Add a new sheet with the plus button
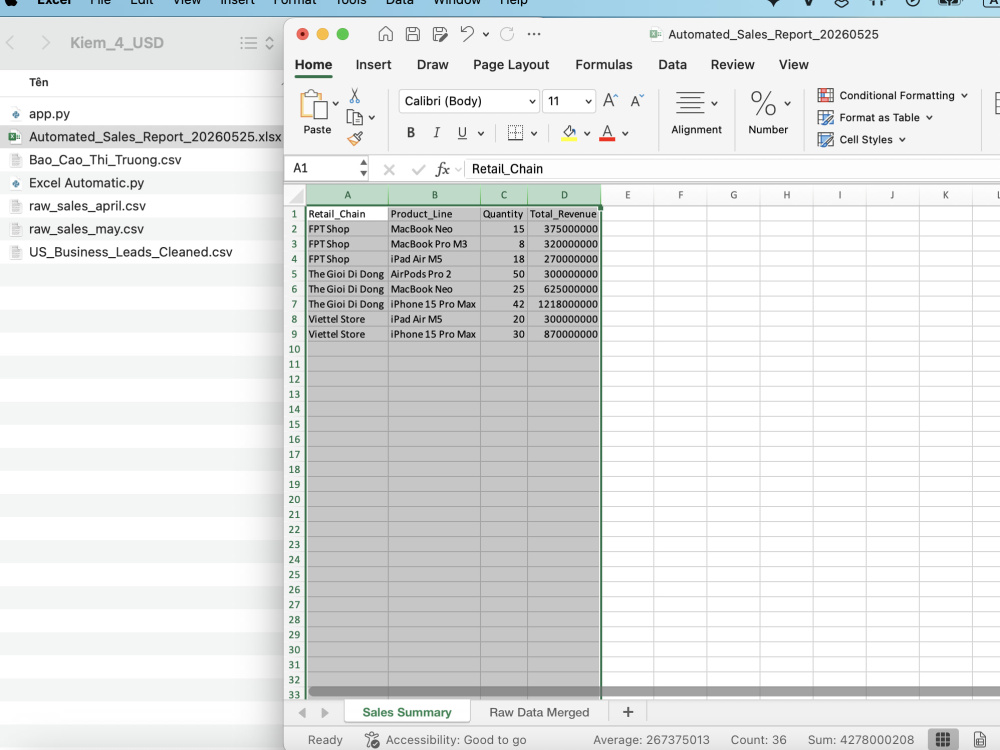The image size is (1000, 750). coord(628,712)
